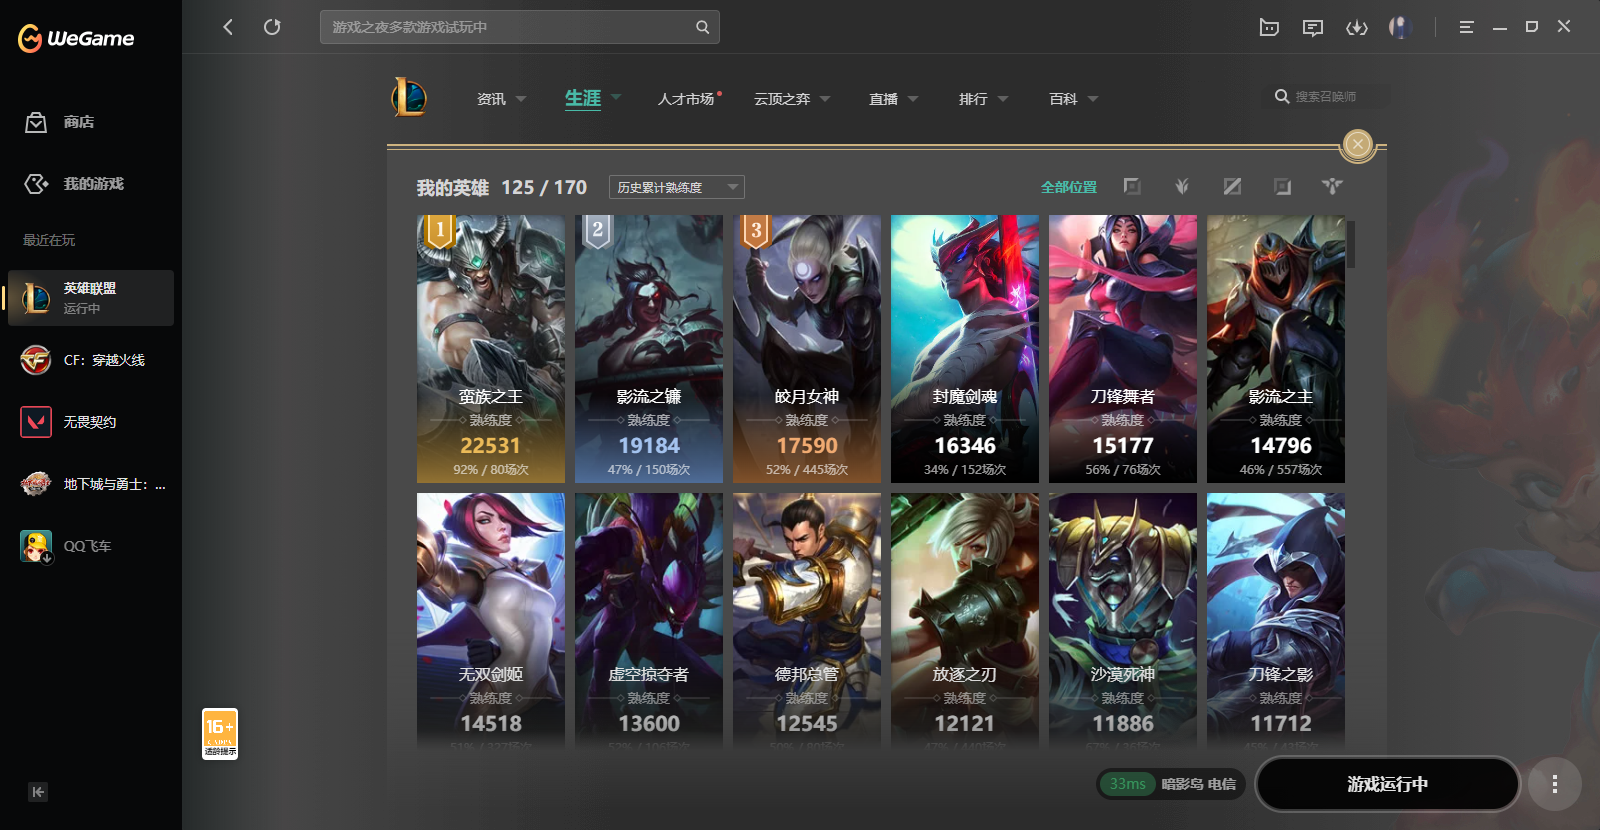
Task: Click the 最近在玩 label
Action: click(x=49, y=240)
